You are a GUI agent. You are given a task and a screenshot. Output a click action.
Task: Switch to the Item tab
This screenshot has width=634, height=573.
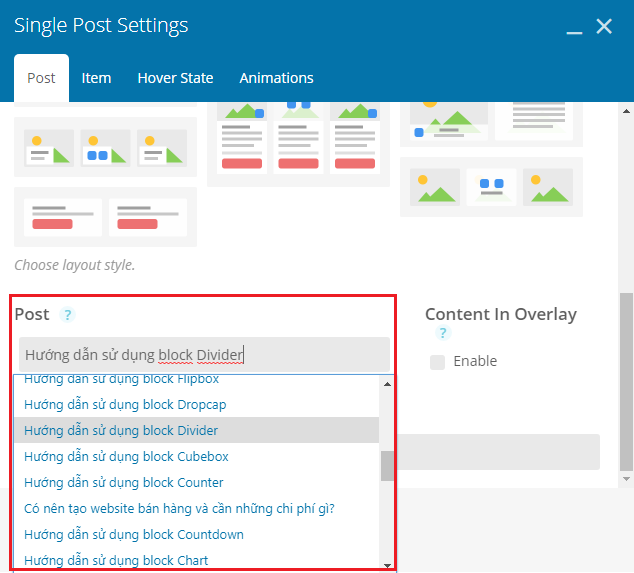click(96, 78)
